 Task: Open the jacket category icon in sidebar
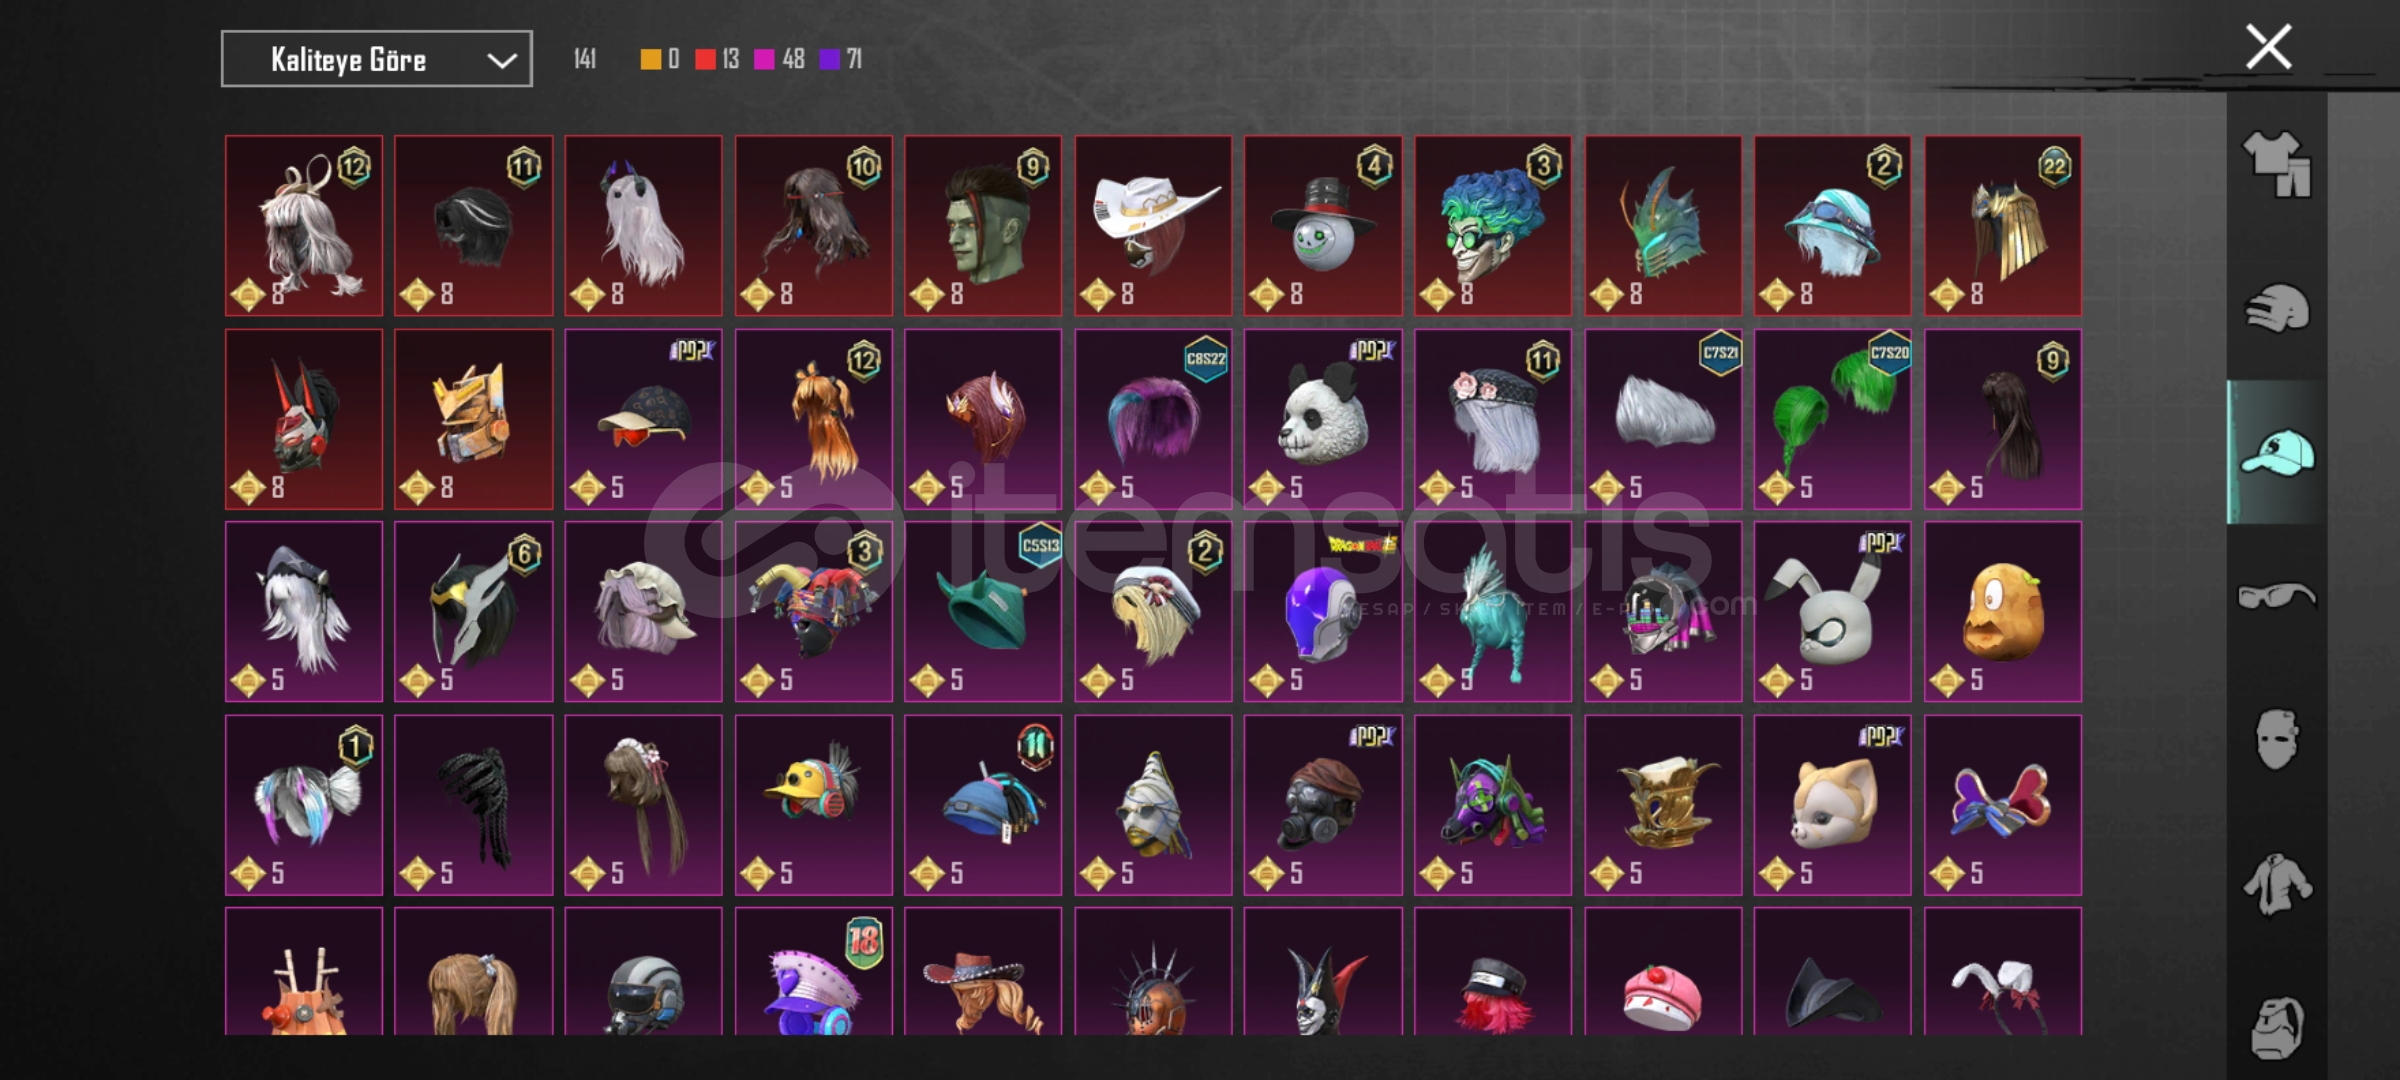(2277, 884)
